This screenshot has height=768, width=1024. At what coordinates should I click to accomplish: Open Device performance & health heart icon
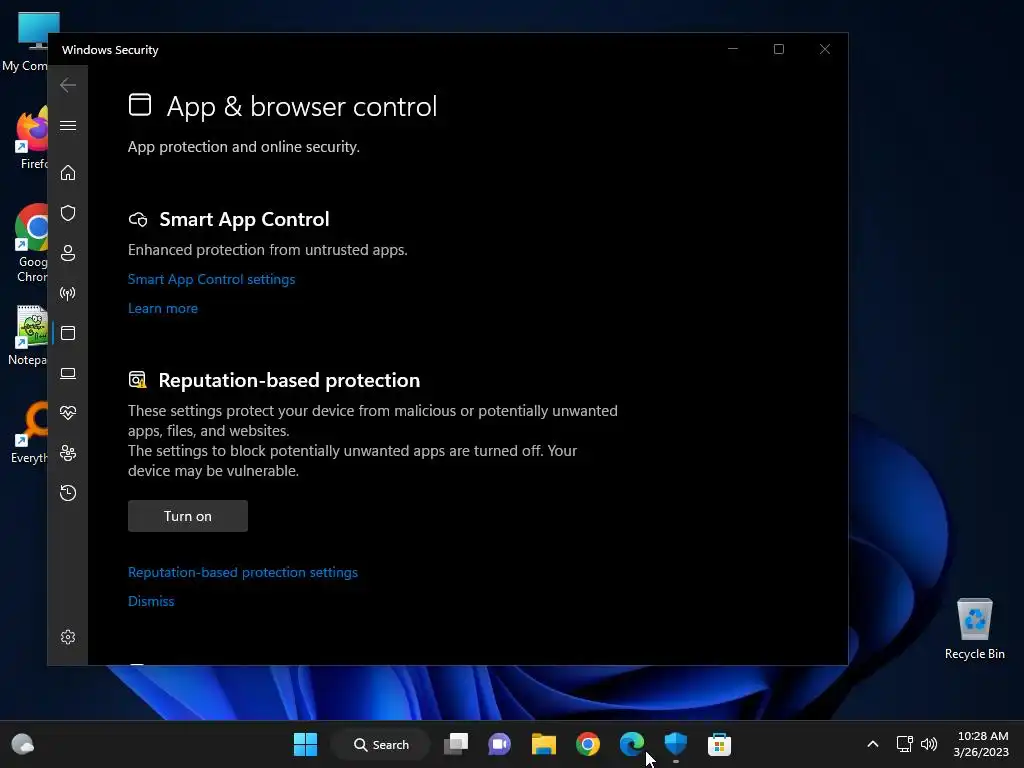68,413
